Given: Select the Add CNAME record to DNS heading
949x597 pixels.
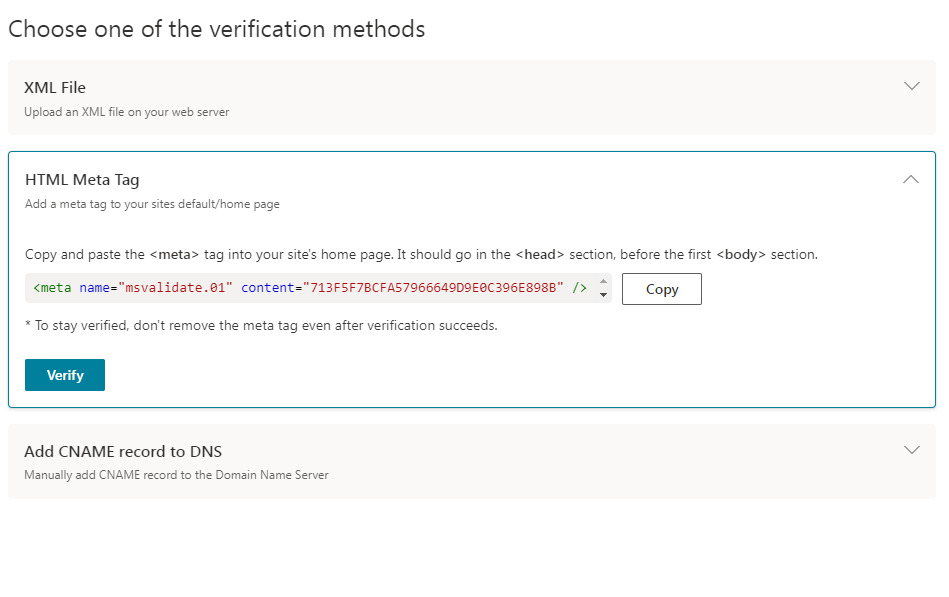Looking at the screenshot, I should (123, 452).
